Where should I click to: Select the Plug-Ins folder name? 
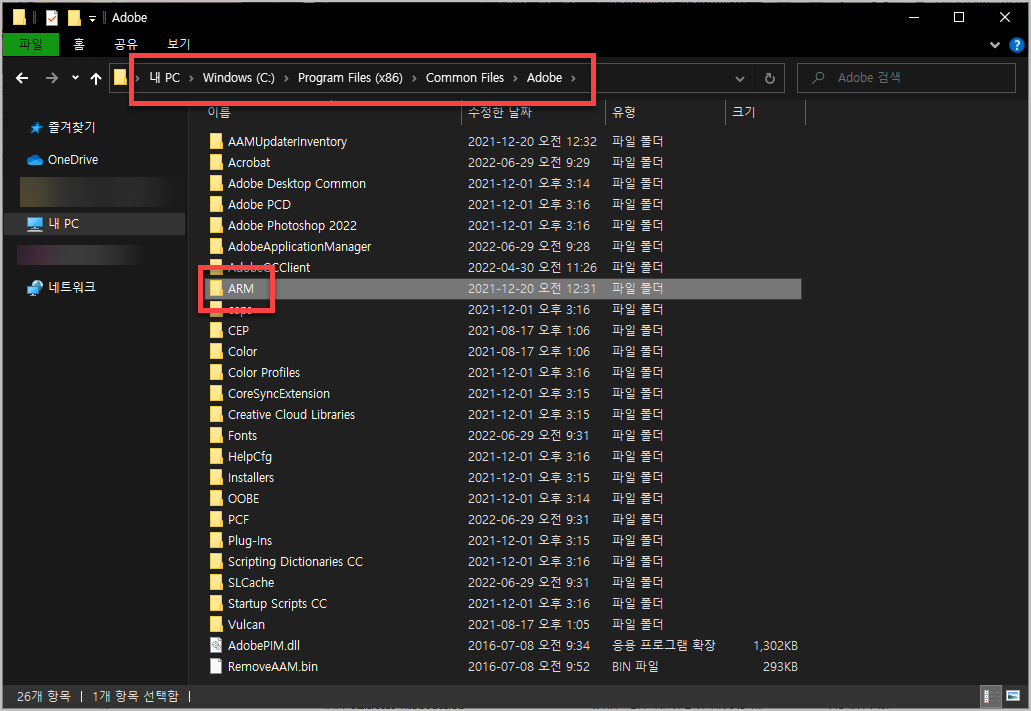click(250, 541)
